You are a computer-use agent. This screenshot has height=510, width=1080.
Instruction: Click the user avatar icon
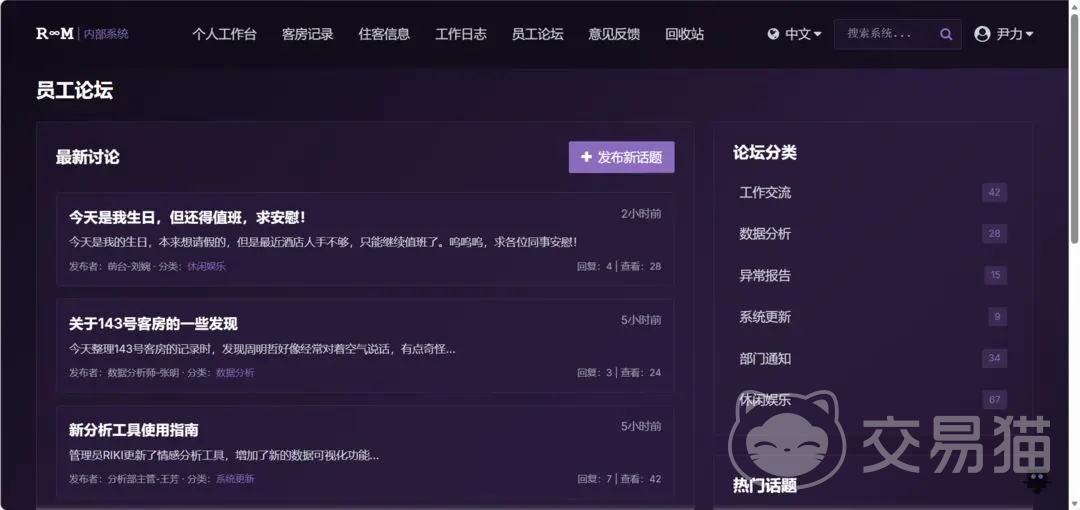coord(982,34)
